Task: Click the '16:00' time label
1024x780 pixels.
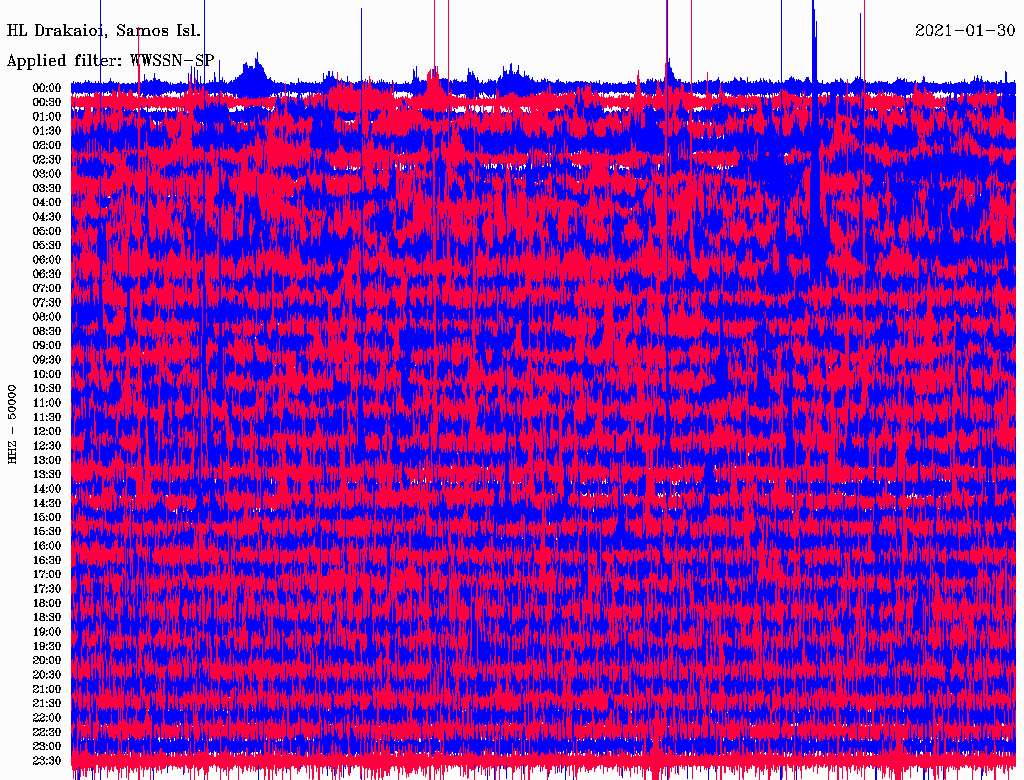Action: point(47,546)
